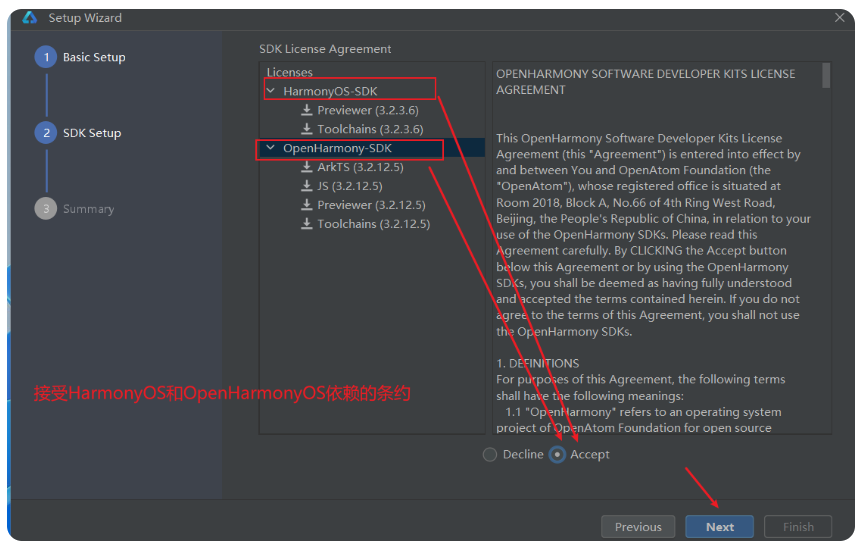The height and width of the screenshot is (541, 860).
Task: Select Toolchains (3.2.12.5) license row
Action: click(x=372, y=224)
